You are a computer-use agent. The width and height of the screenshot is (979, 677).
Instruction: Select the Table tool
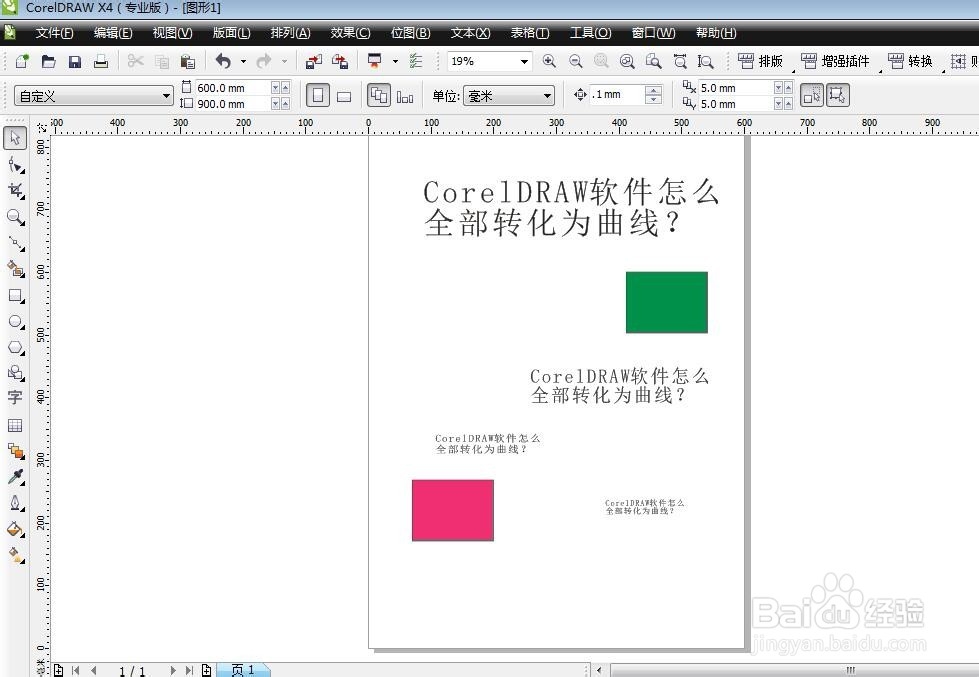(x=15, y=425)
